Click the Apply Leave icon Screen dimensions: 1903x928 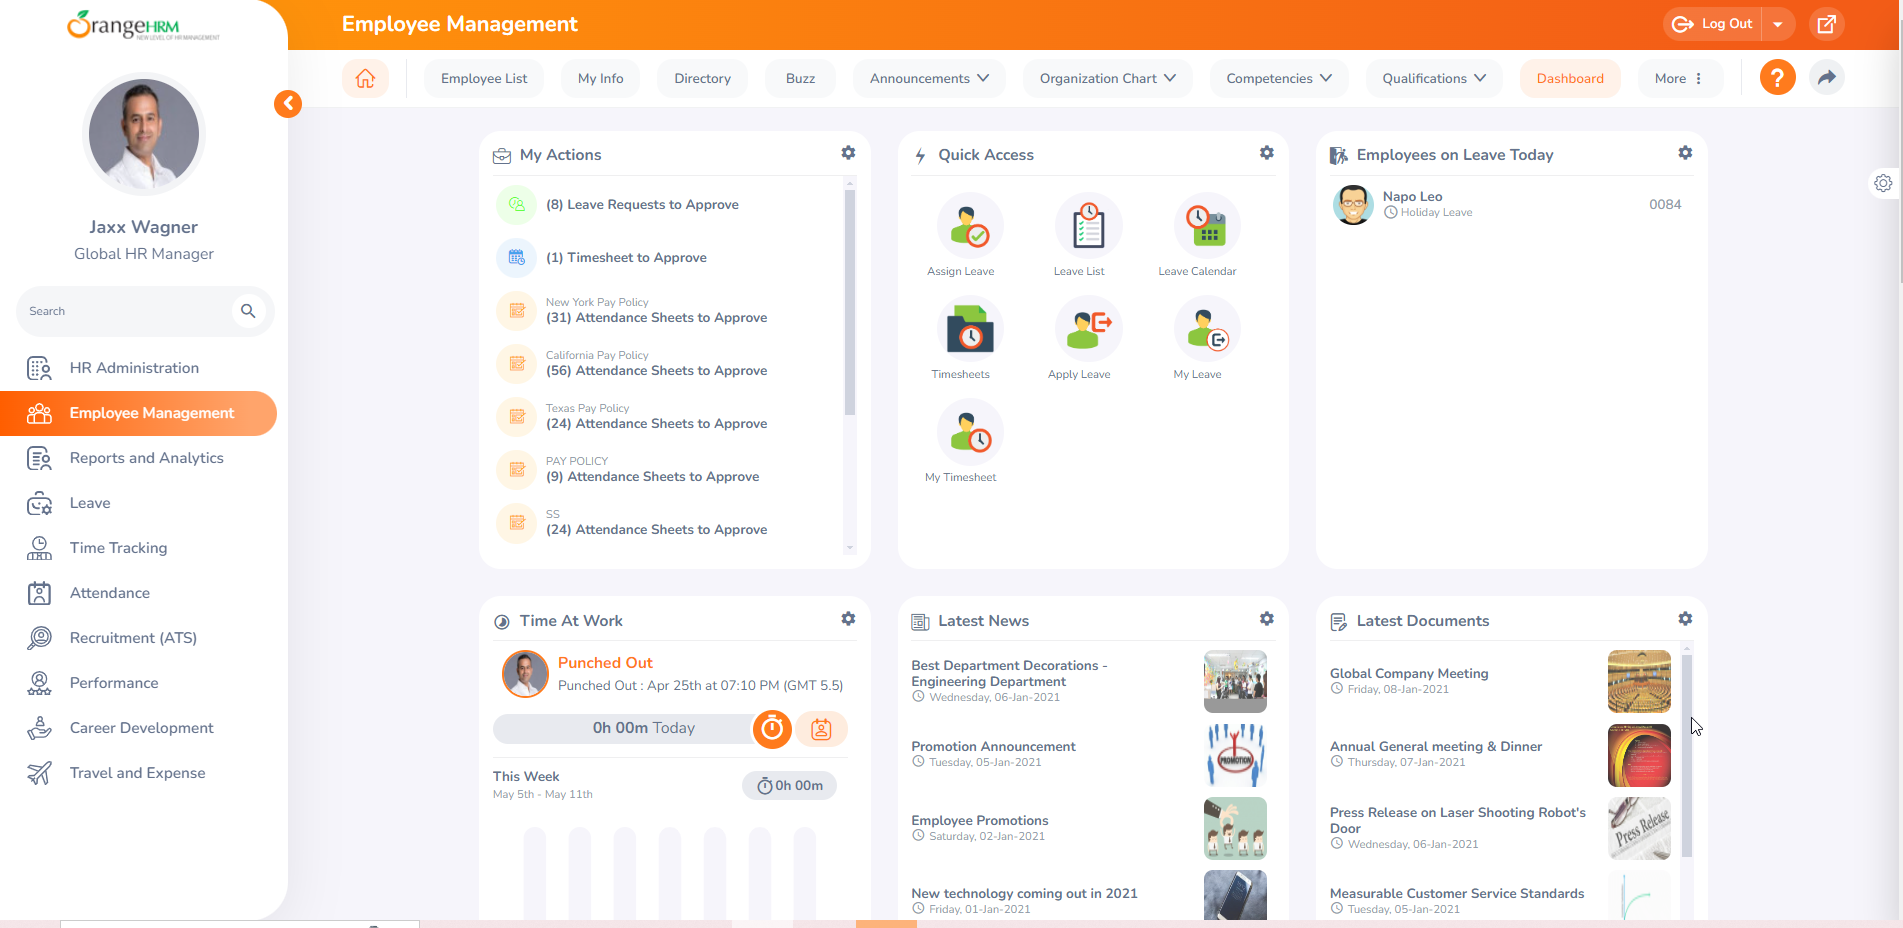[1087, 330]
